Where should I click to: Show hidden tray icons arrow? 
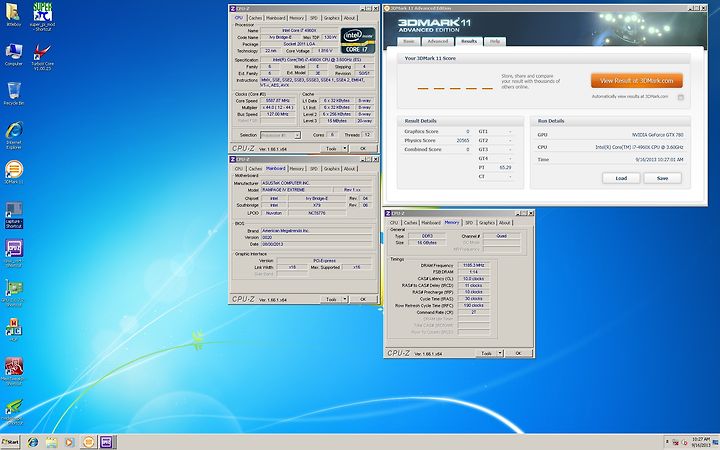point(667,443)
